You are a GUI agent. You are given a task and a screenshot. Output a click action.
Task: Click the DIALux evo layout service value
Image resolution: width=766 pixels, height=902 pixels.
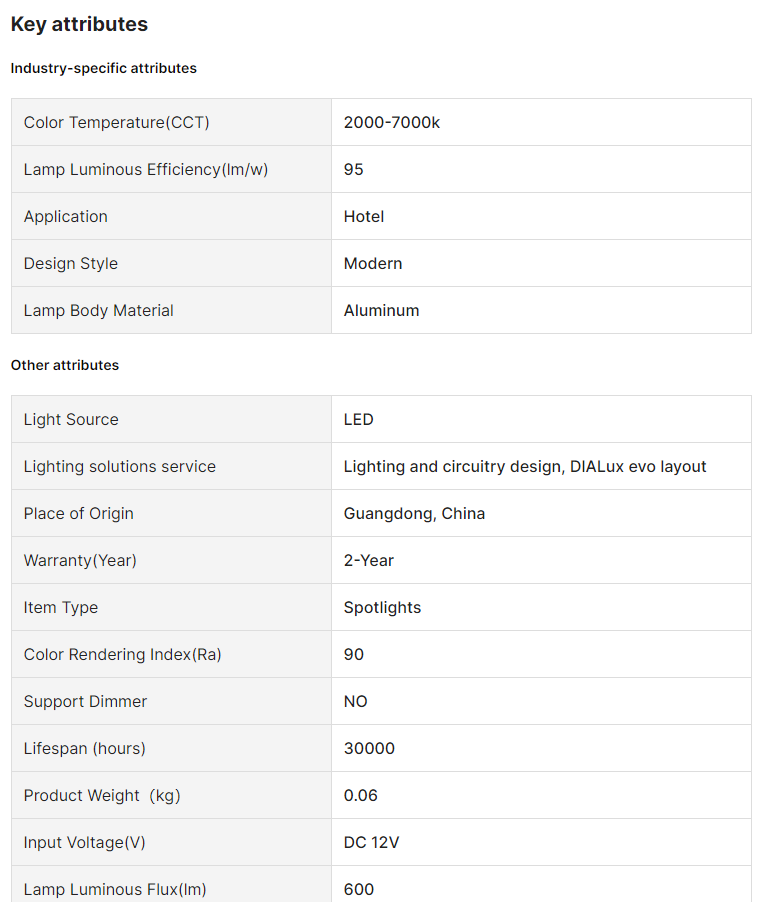click(525, 466)
